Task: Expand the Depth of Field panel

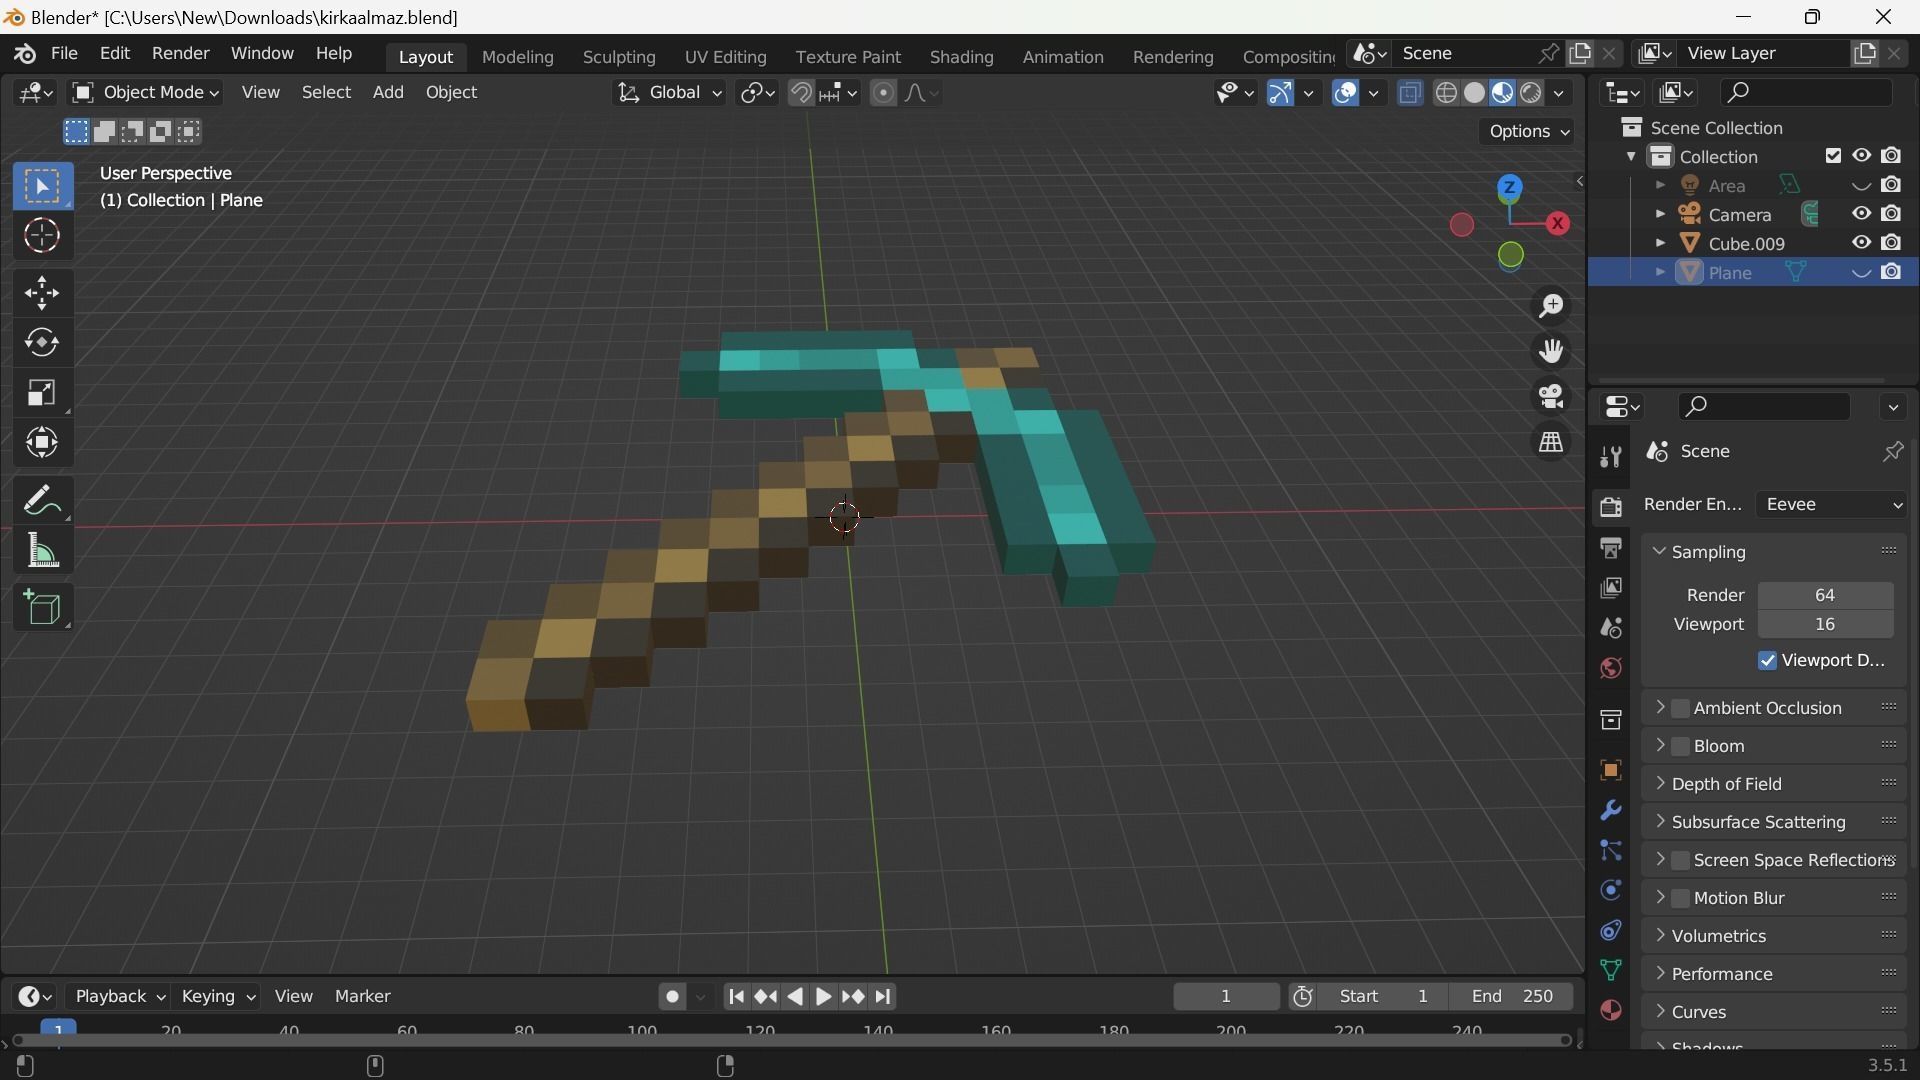Action: (x=1726, y=784)
